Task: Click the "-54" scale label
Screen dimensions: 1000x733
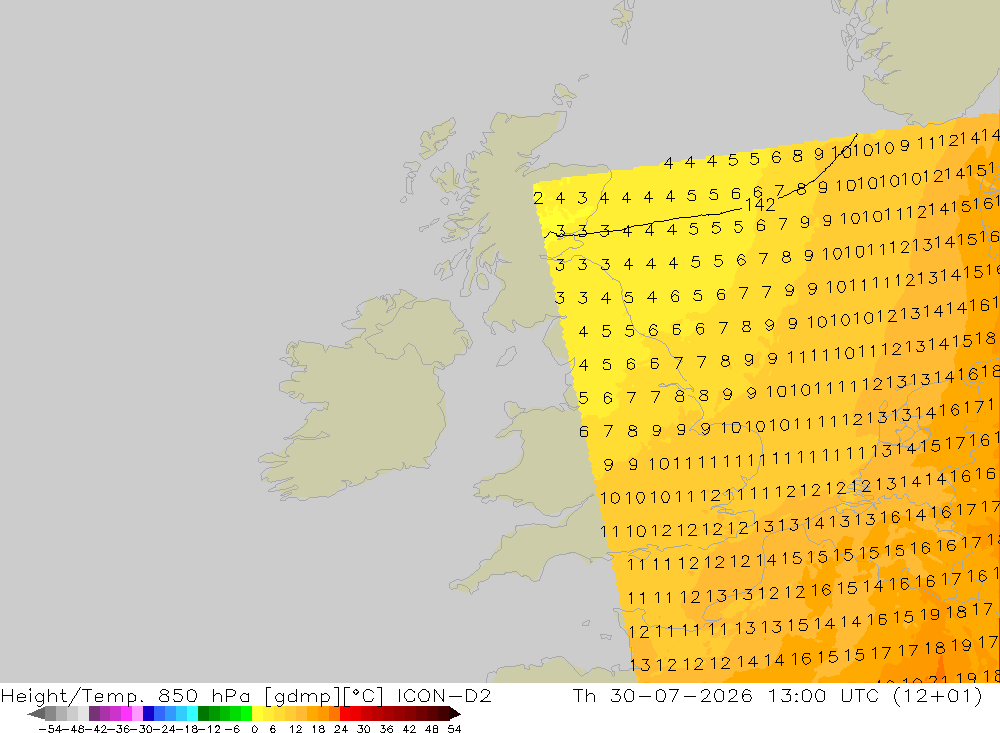Action: point(50,729)
